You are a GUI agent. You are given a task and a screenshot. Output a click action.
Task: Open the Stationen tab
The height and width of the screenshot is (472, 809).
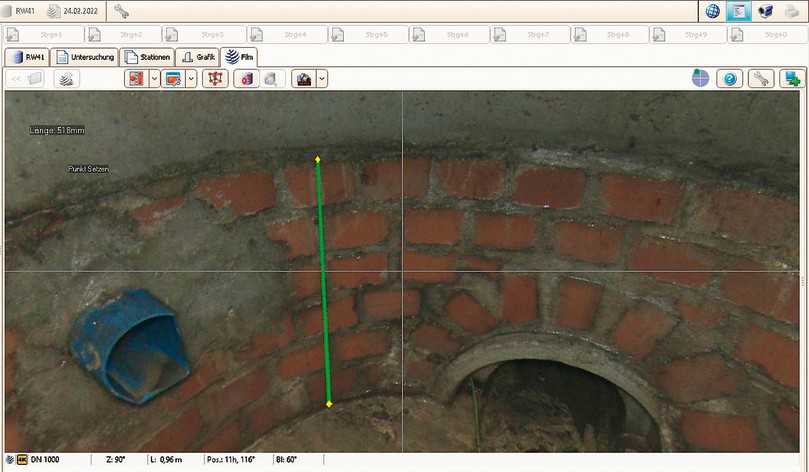[148, 57]
